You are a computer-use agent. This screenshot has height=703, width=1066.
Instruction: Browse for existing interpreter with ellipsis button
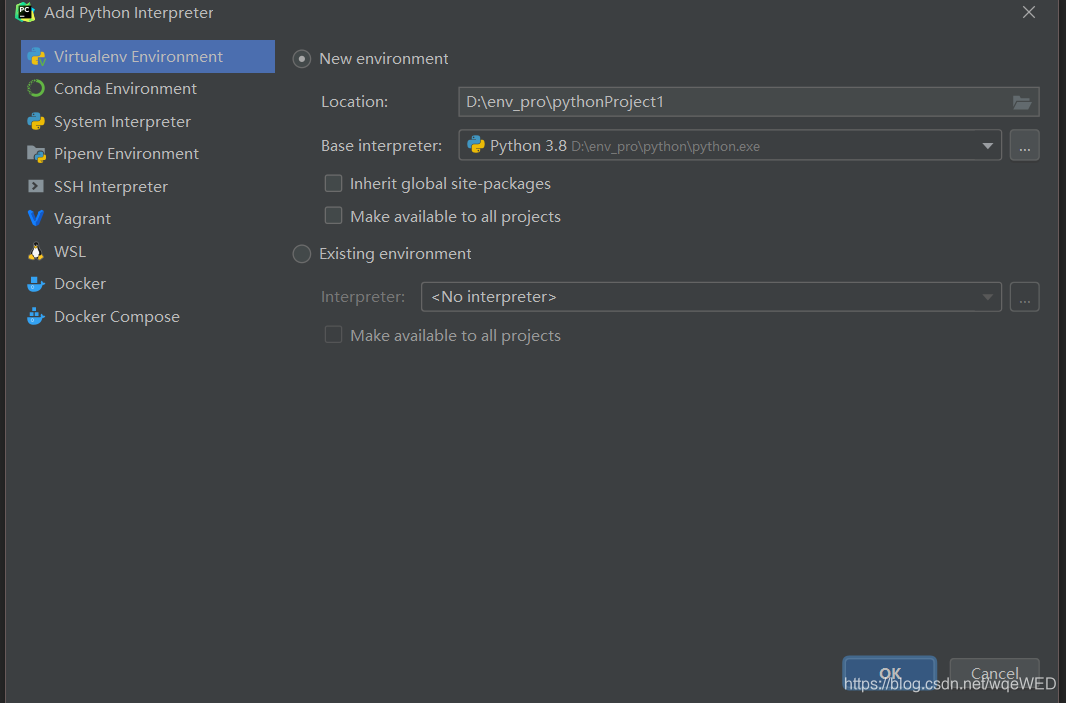(1025, 297)
